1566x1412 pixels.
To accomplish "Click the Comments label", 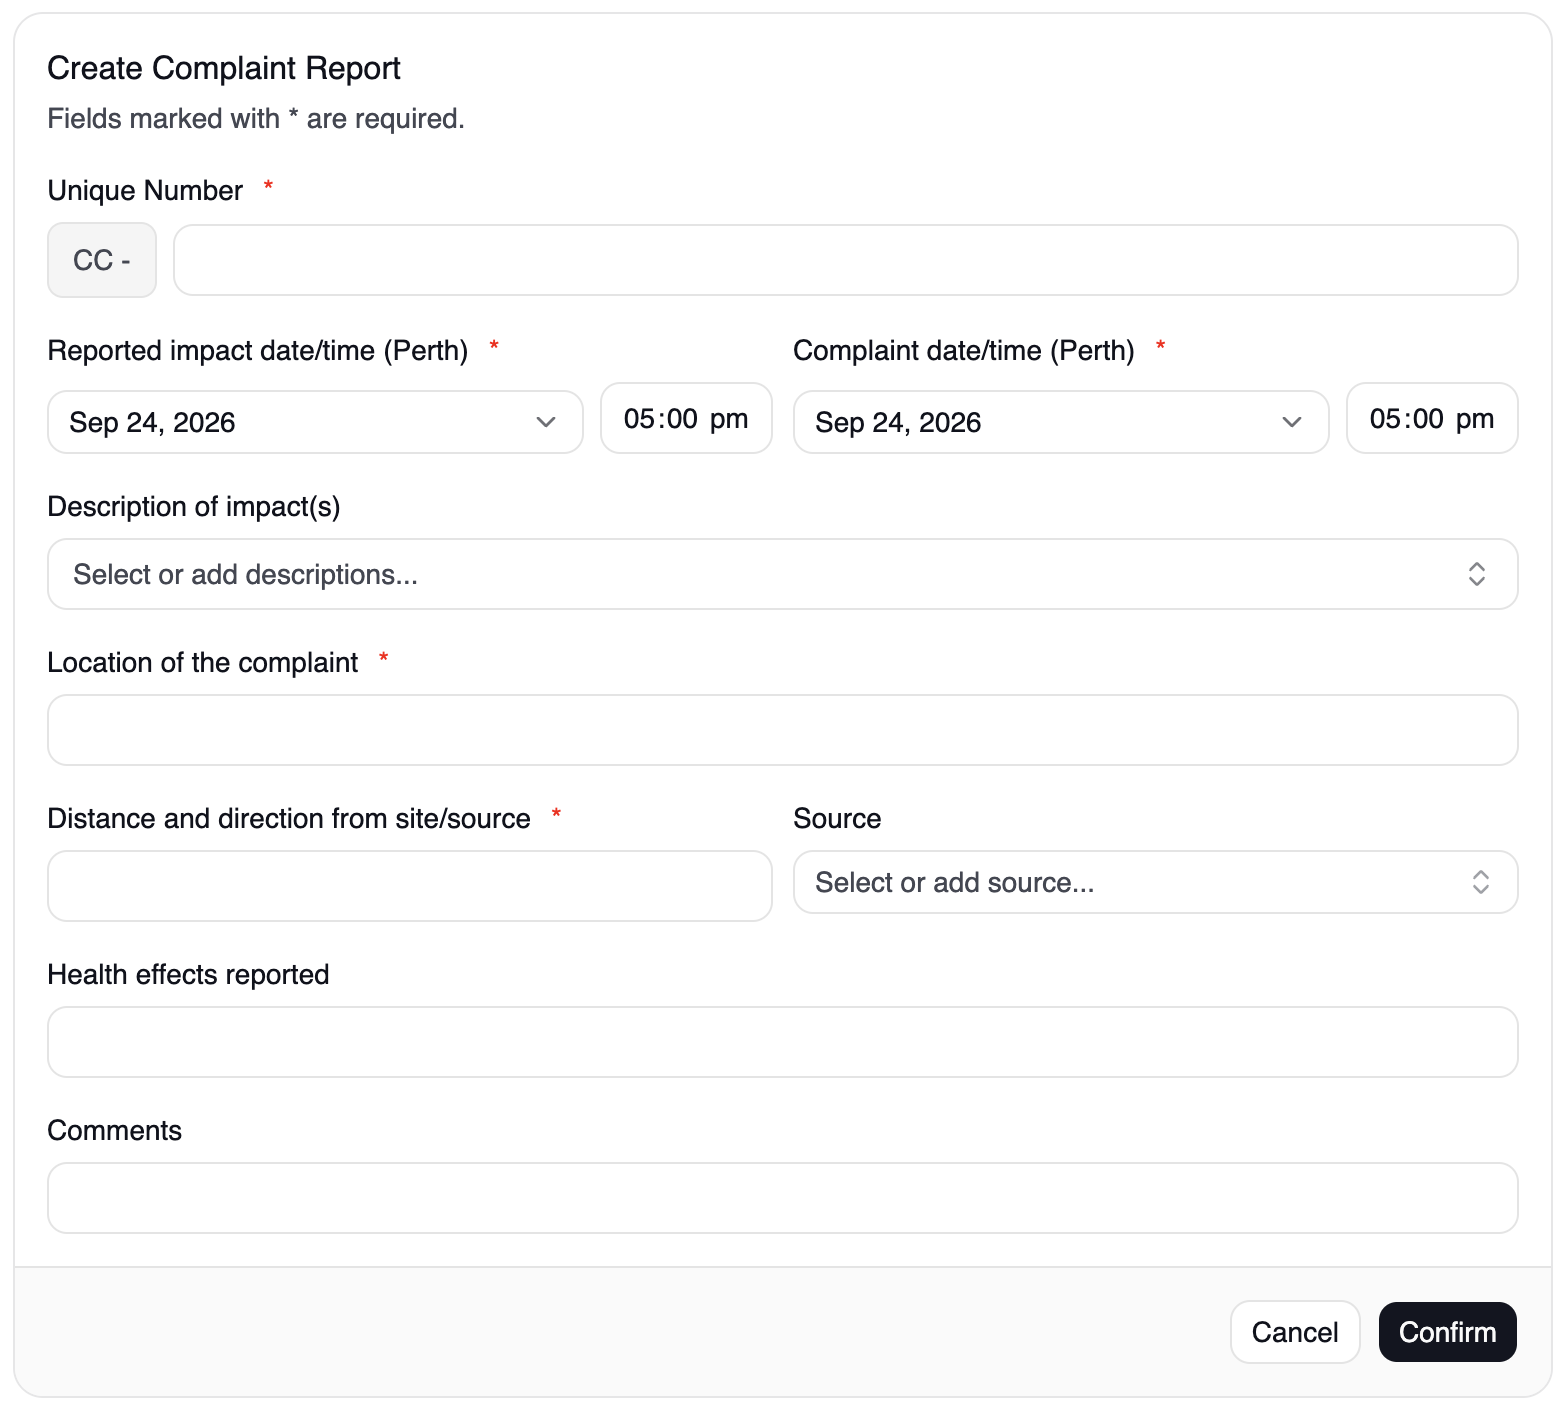I will click(x=115, y=1130).
